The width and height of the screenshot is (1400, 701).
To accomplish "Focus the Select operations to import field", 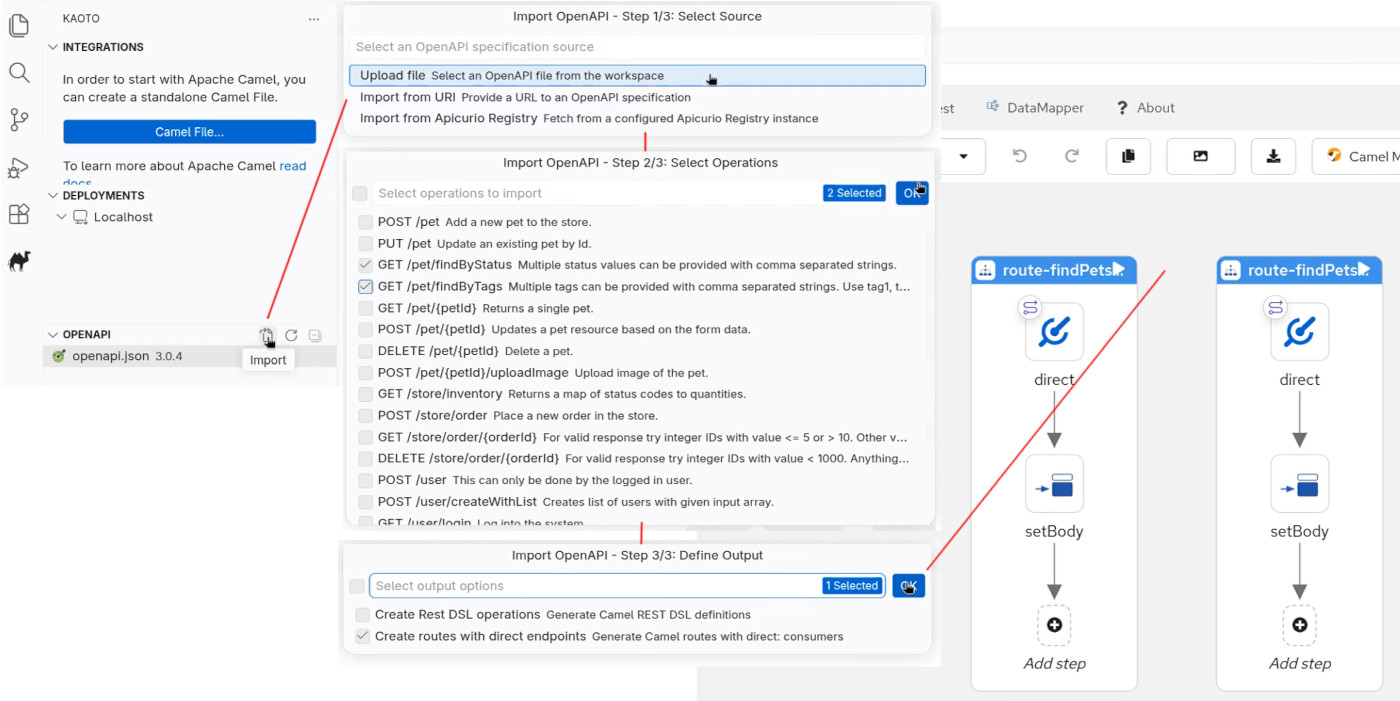I will (596, 193).
